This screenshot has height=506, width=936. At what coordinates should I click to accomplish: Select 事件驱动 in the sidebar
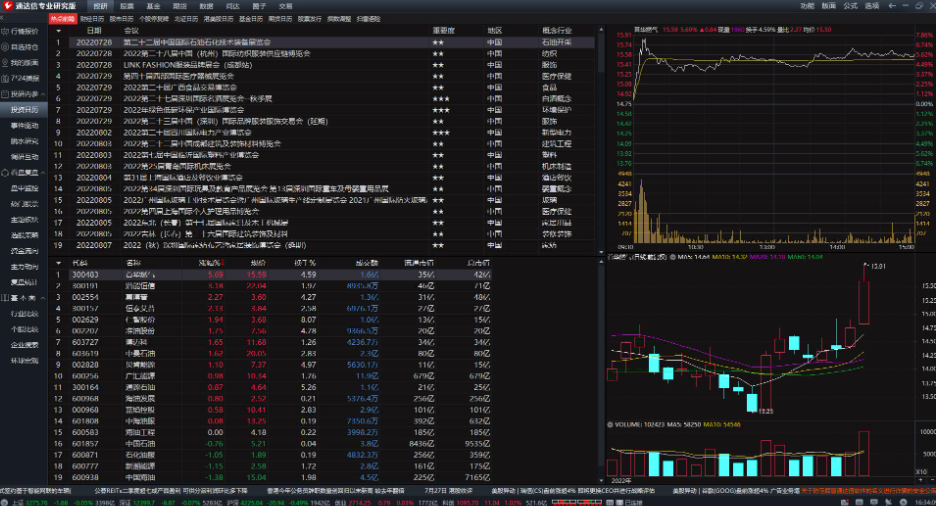point(25,125)
